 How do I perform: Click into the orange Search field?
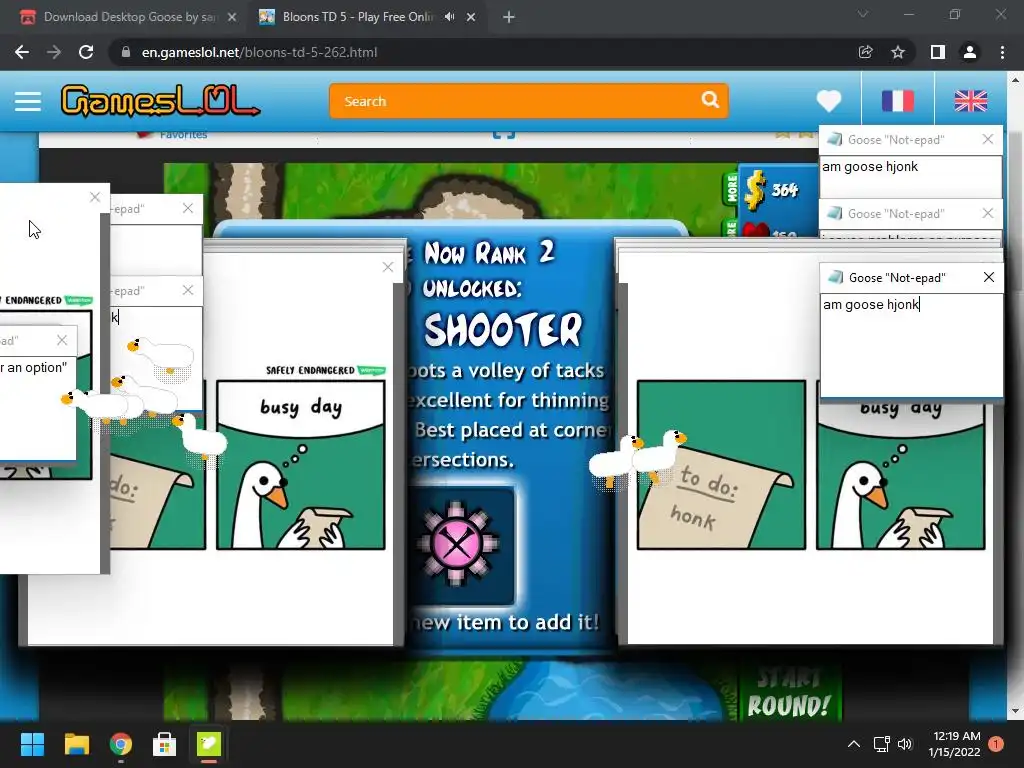coord(516,101)
